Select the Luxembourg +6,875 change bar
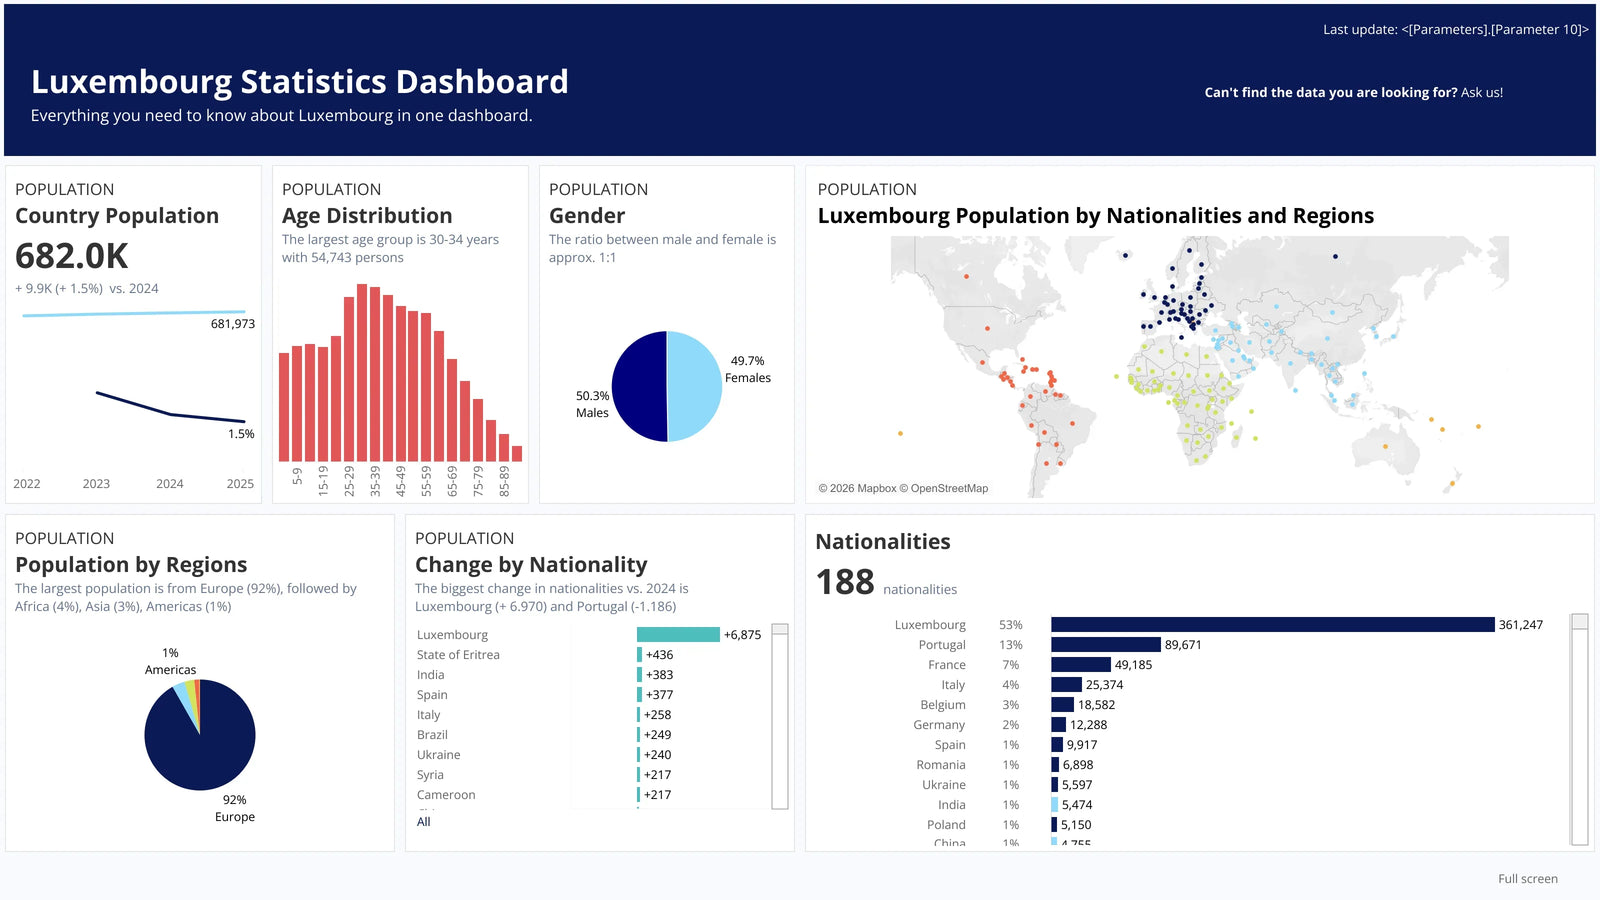The width and height of the screenshot is (1600, 900). (x=678, y=635)
